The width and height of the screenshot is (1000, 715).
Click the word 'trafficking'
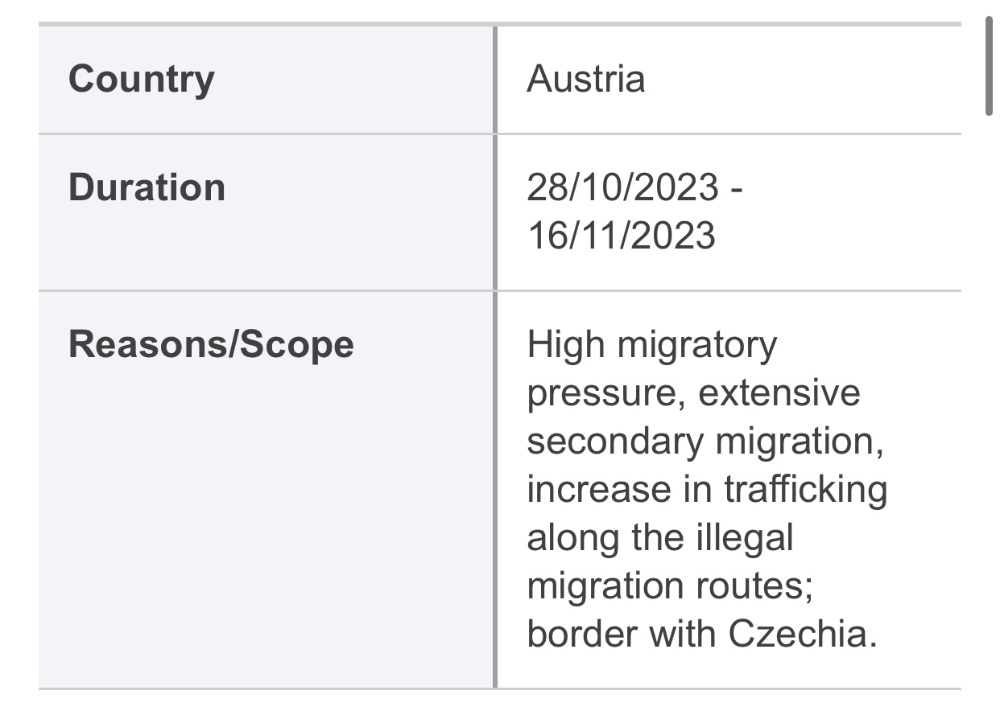coord(805,490)
